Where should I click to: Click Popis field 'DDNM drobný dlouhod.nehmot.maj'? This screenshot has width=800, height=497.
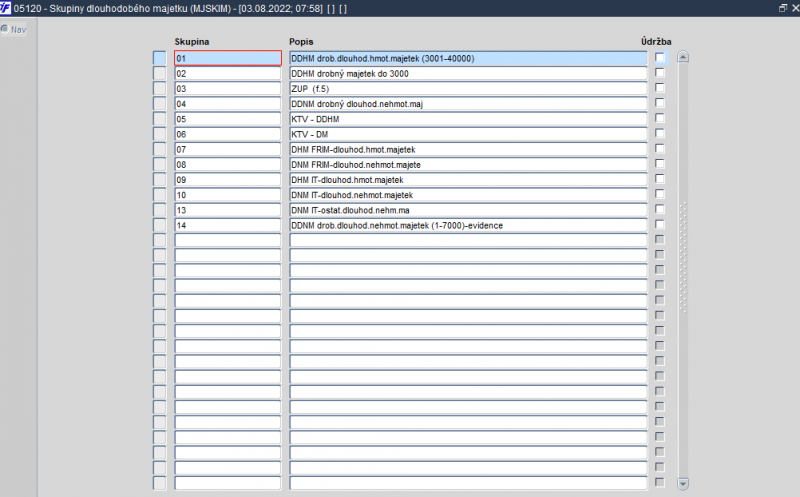468,104
